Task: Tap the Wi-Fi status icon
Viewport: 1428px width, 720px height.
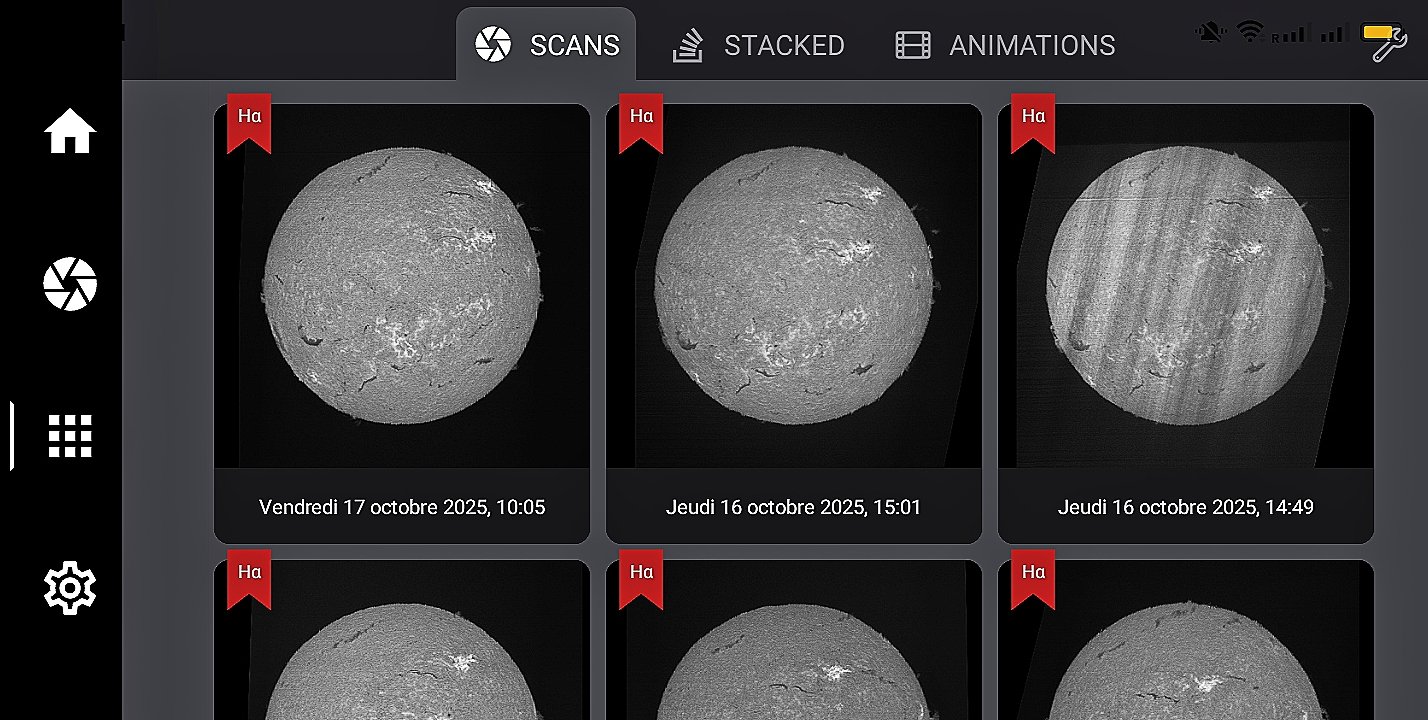Action: 1249,32
